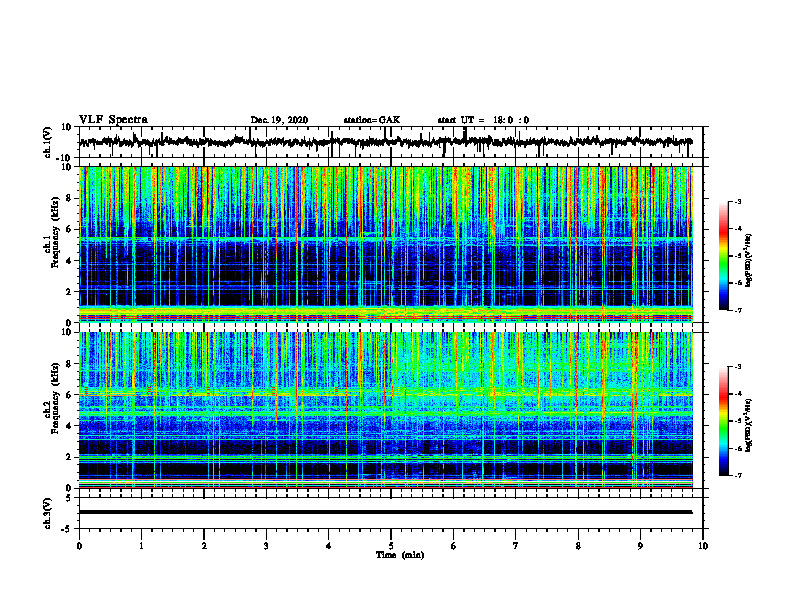Click the "-3" label on ch.2 colorbar
Image resolution: width=792 pixels, height=612 pixels.
[737, 367]
